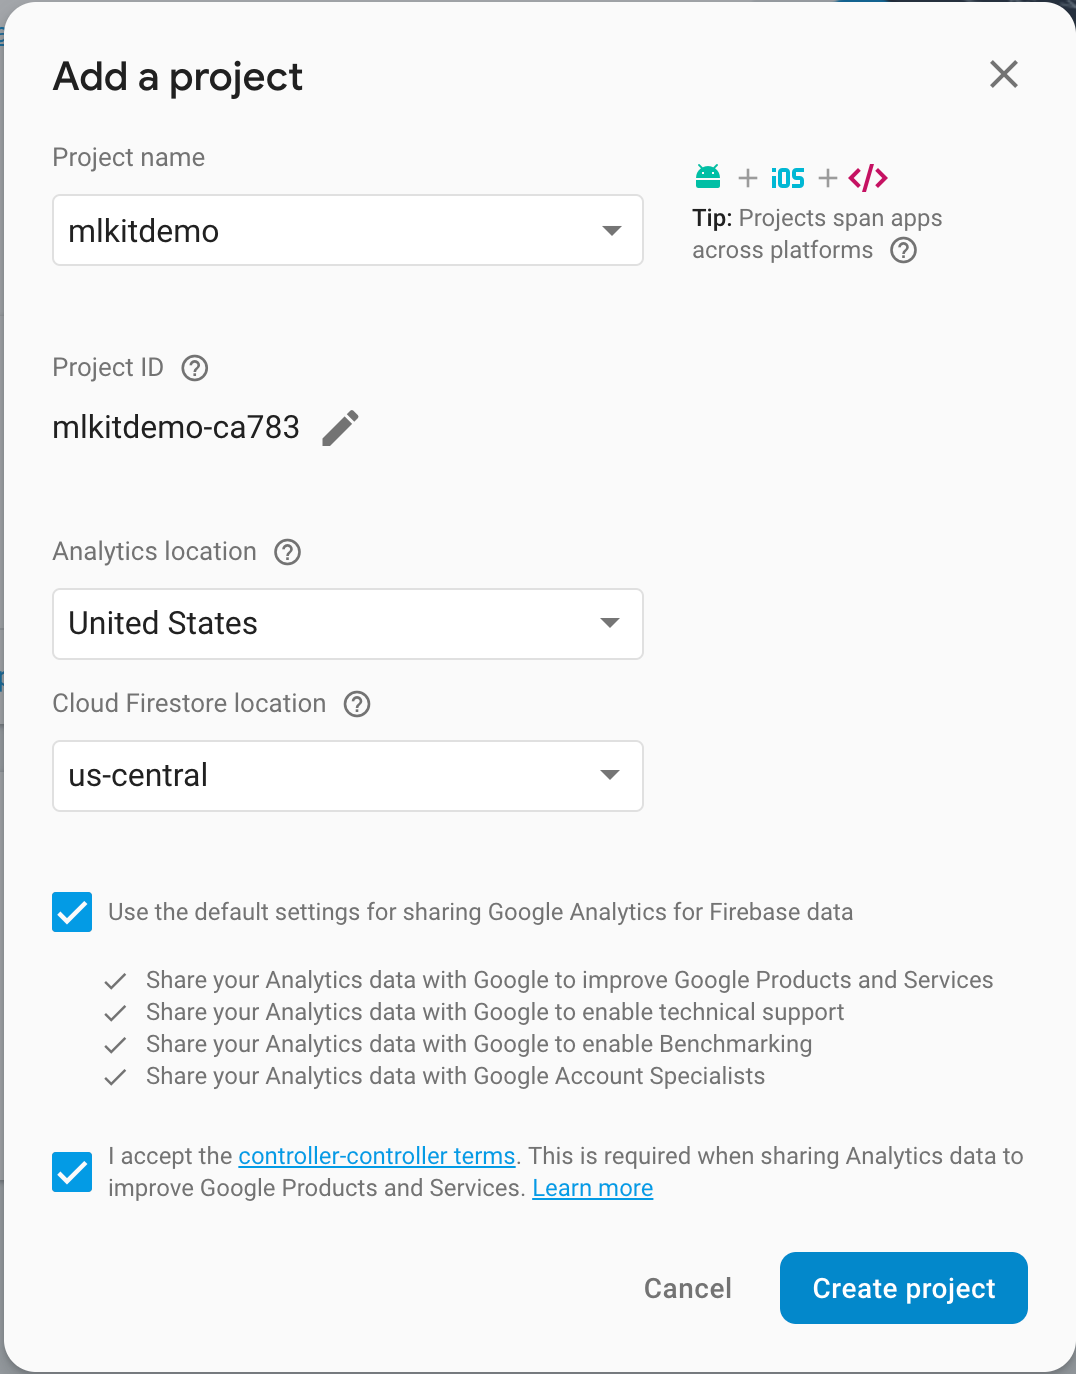This screenshot has height=1374, width=1076.
Task: Cancel the project creation
Action: (x=688, y=1288)
